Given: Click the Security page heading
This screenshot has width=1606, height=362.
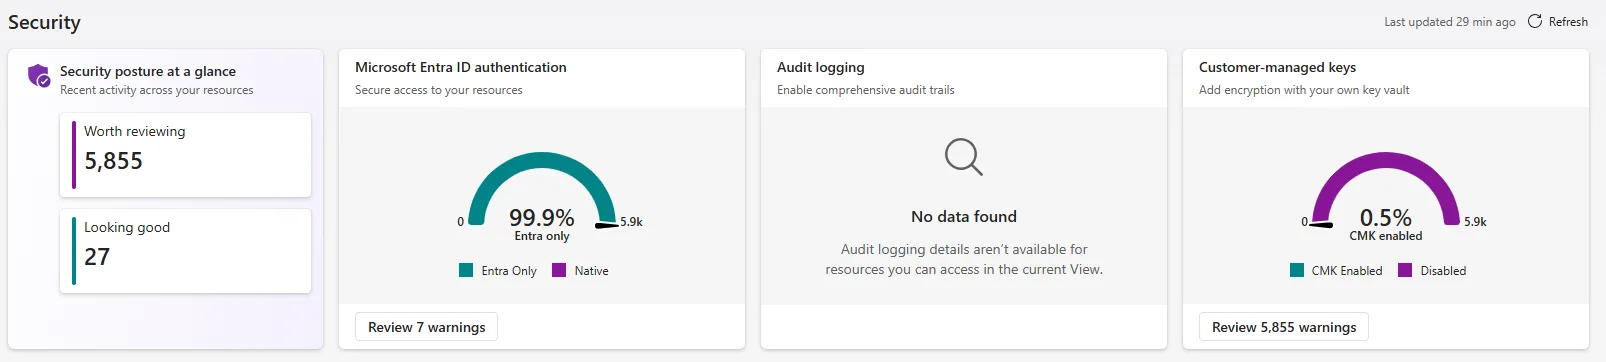Looking at the screenshot, I should click(x=44, y=22).
